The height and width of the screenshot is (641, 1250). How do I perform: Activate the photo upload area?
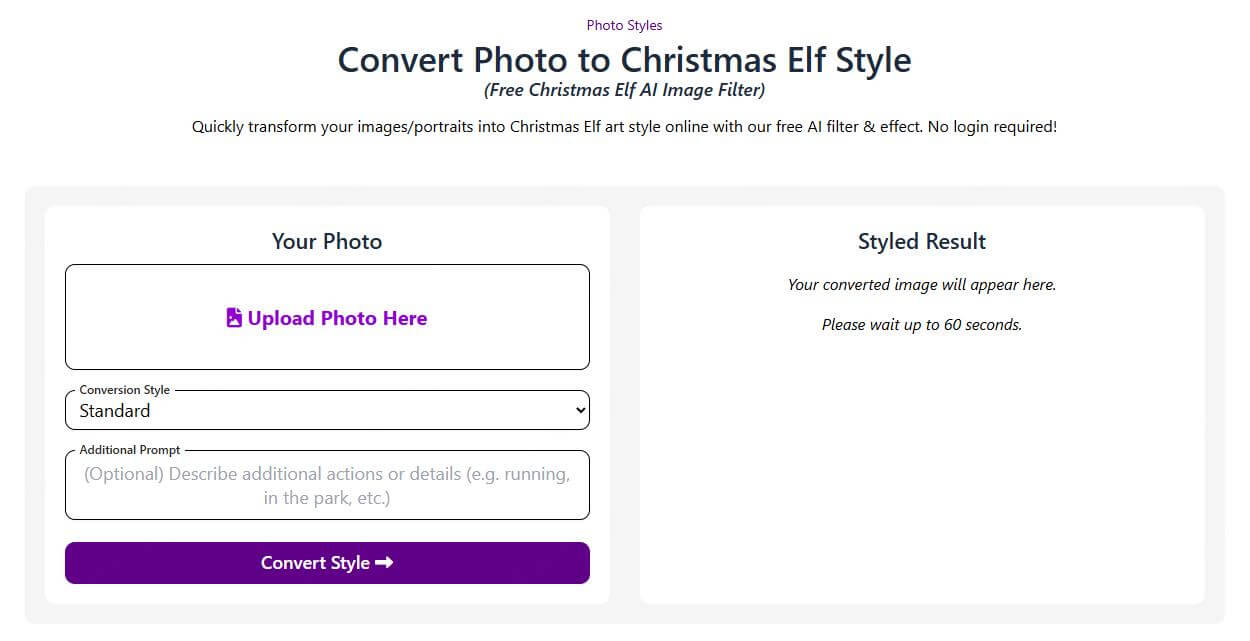pos(327,317)
